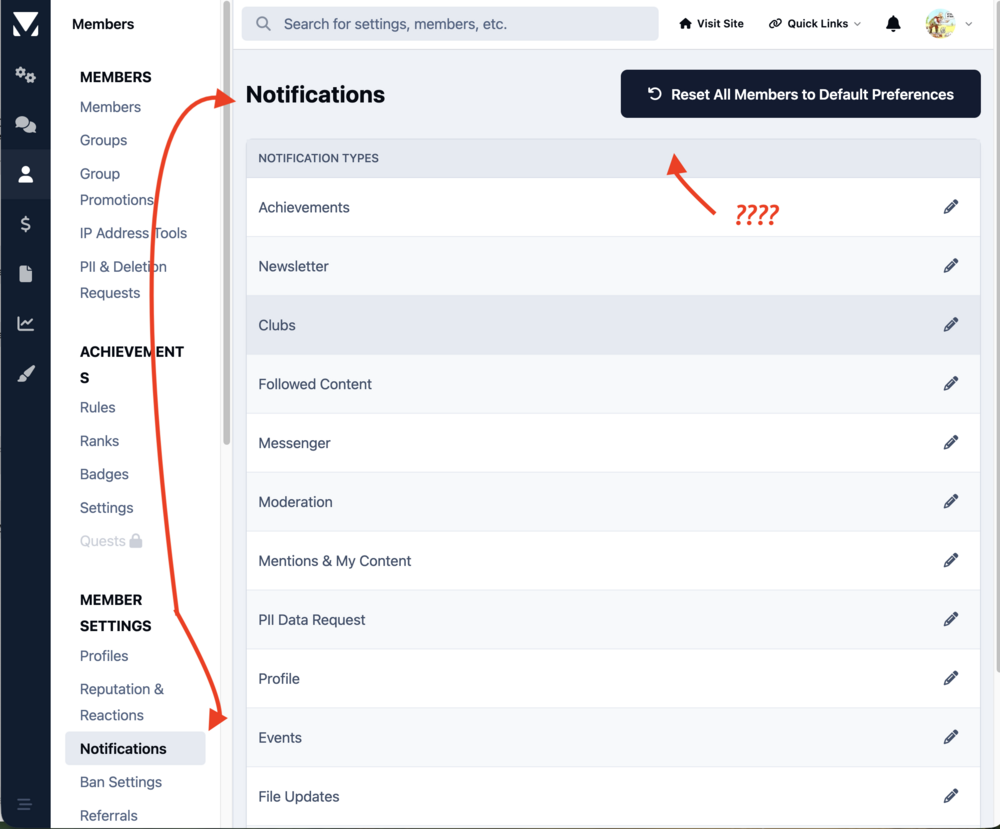Click the Mentions & My Content text

[x=335, y=561]
